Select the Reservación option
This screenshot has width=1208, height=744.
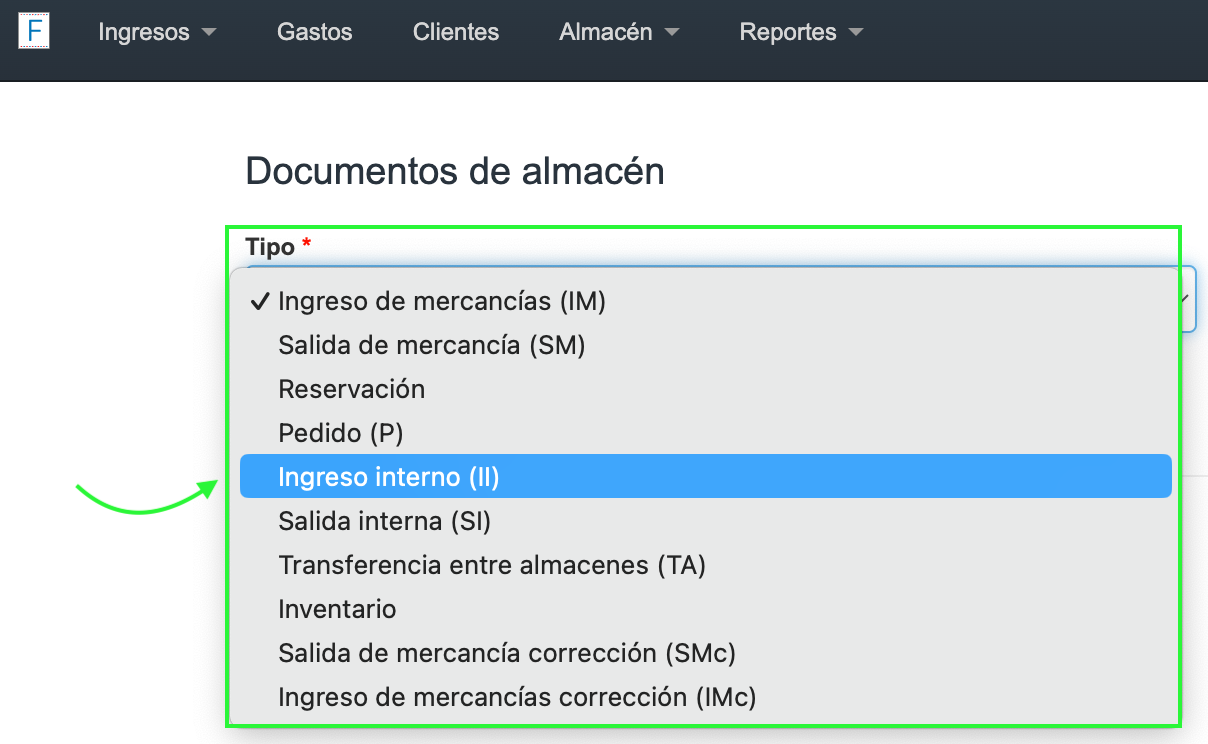point(352,389)
